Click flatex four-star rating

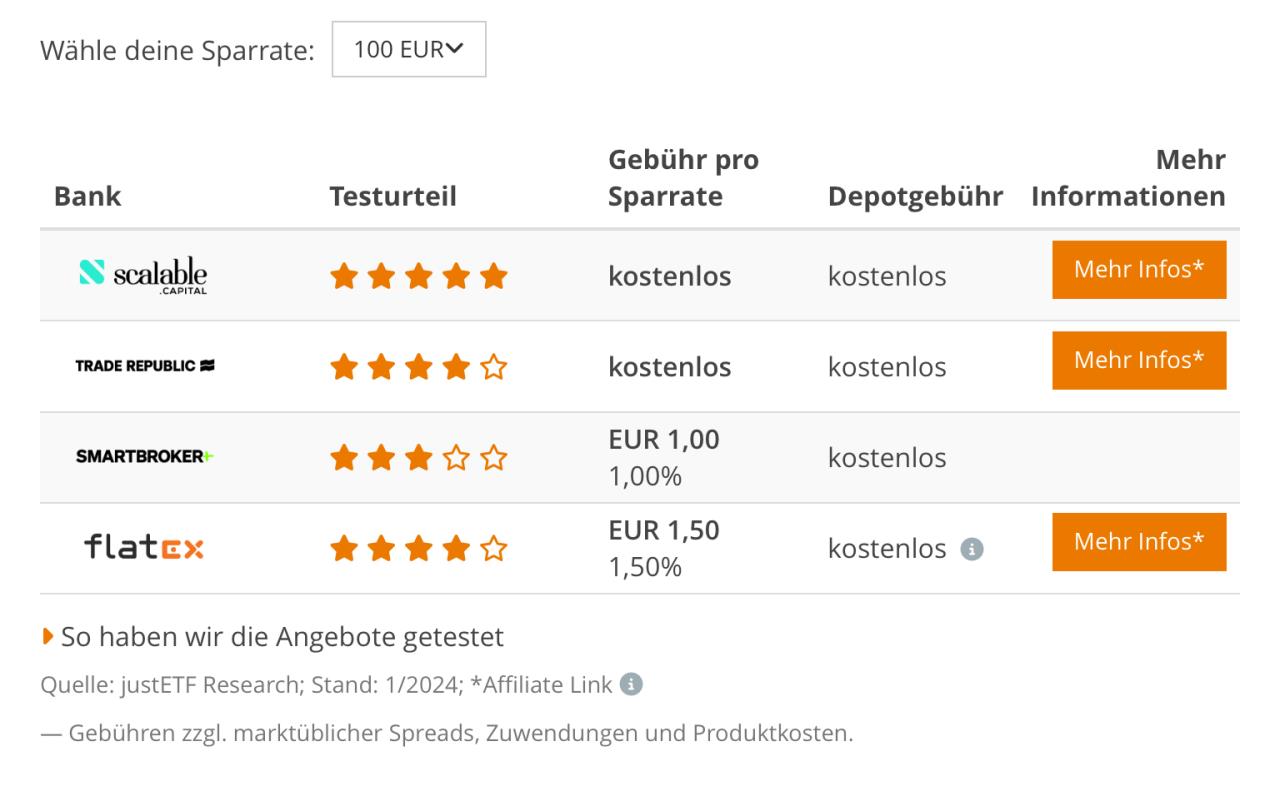click(419, 548)
